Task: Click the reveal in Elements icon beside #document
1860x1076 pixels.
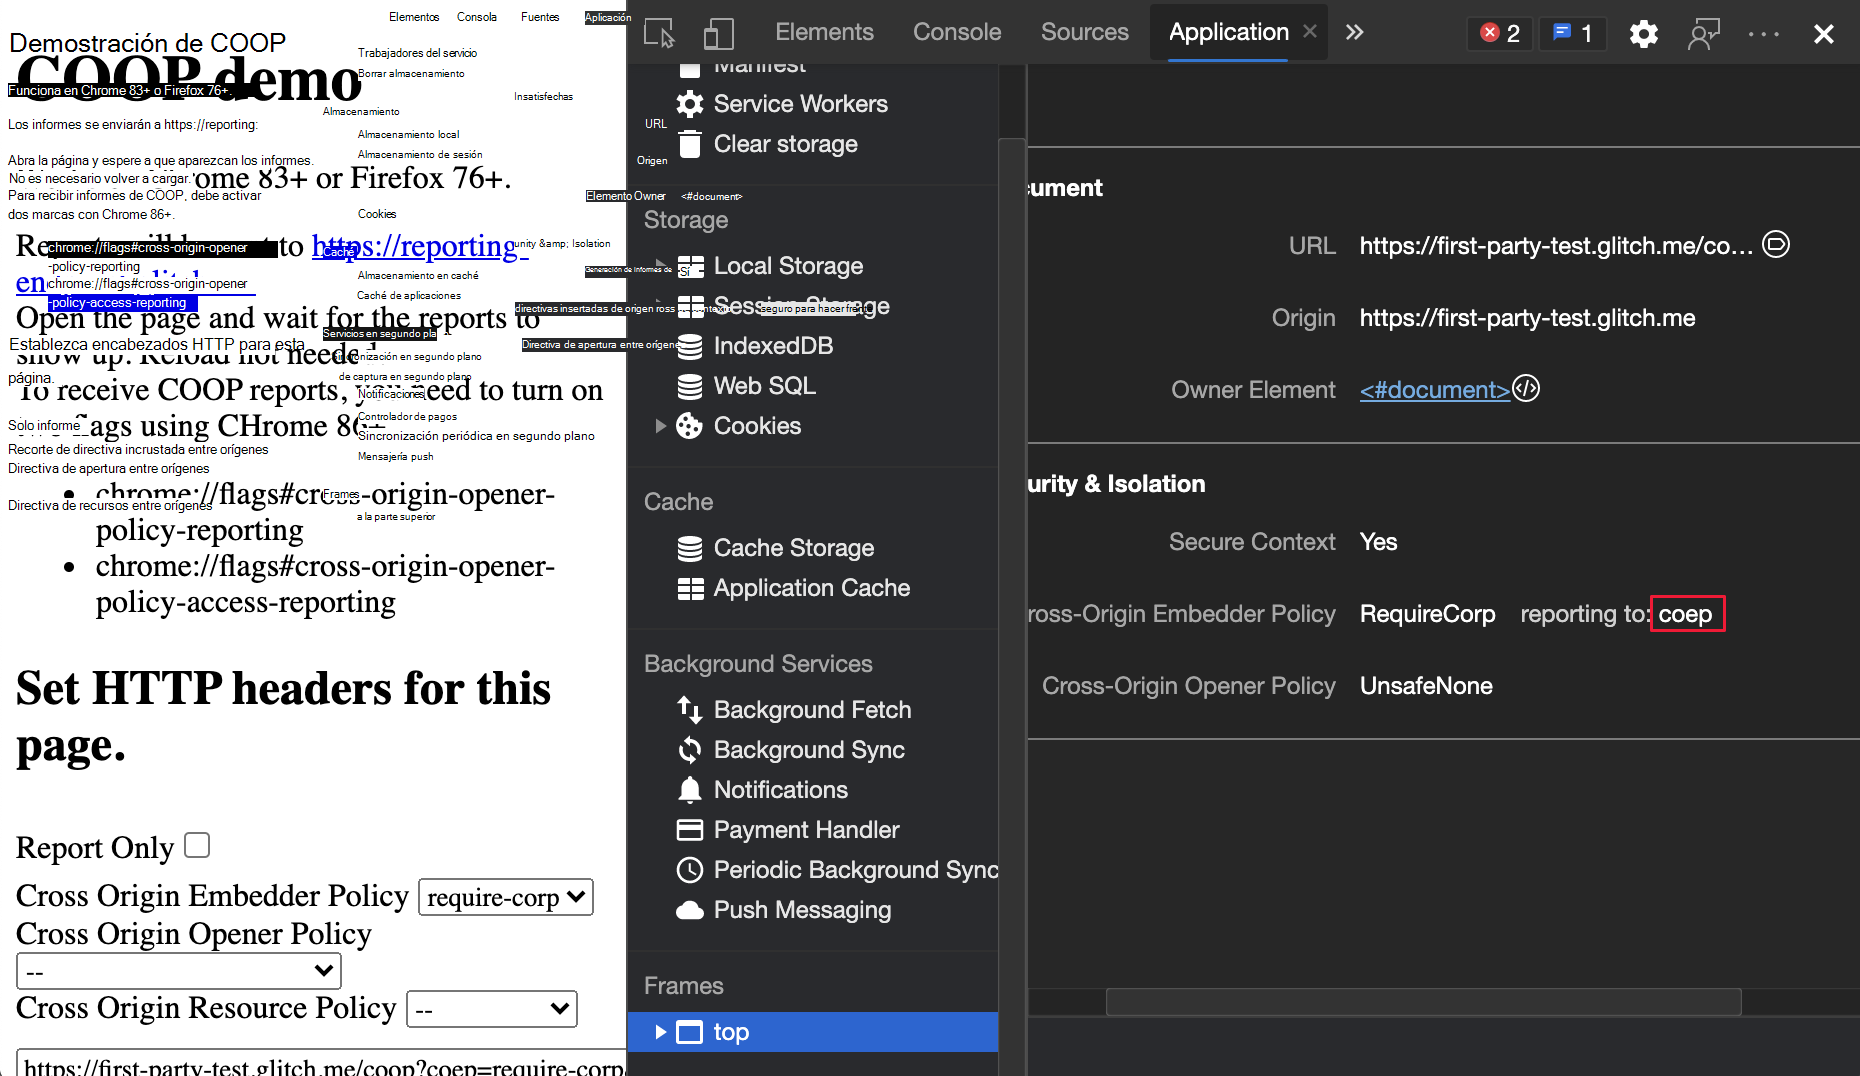Action: (x=1526, y=388)
